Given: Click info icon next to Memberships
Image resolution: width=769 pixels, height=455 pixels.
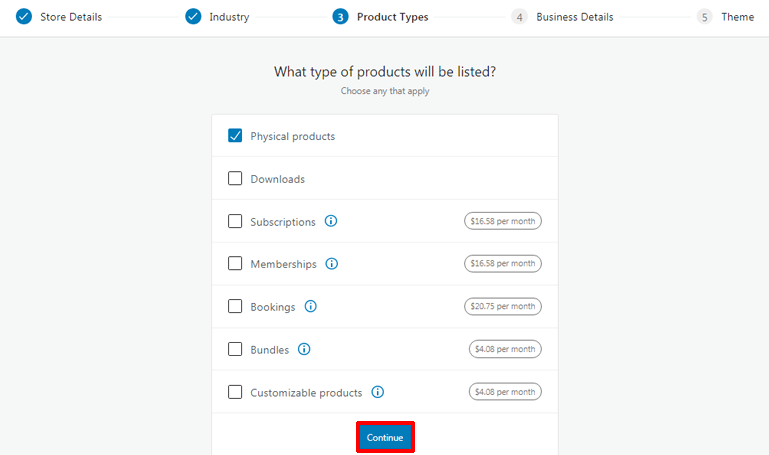Looking at the screenshot, I should (x=332, y=264).
